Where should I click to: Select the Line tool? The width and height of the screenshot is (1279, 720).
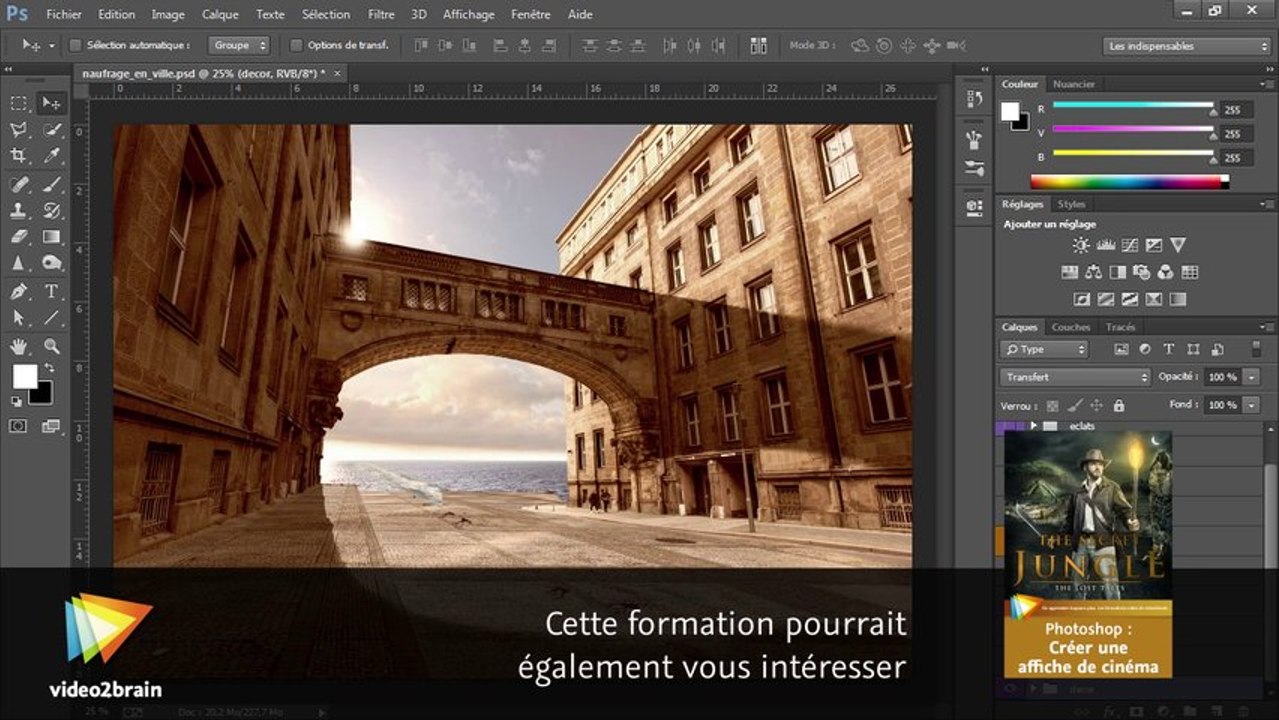point(51,318)
